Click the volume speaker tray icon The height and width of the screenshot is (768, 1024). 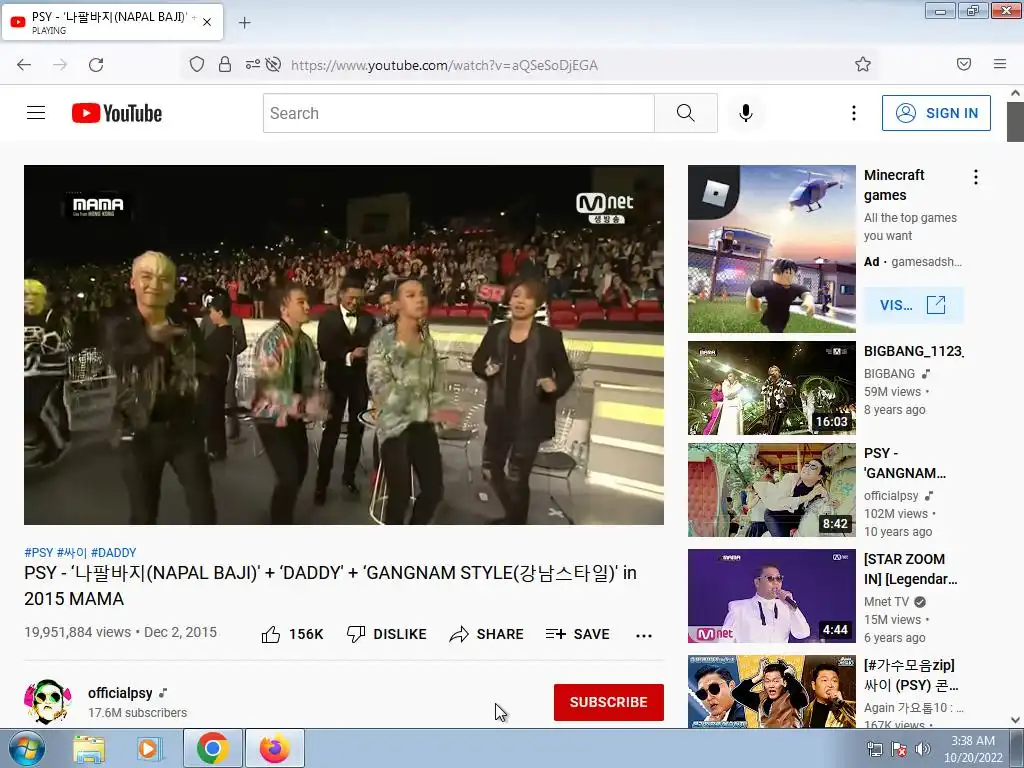(x=923, y=749)
